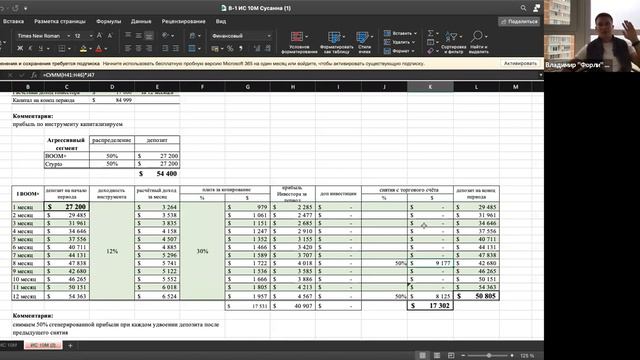Open the Рецензирование tab
Image resolution: width=640 pixels, height=360 pixels.
(183, 21)
